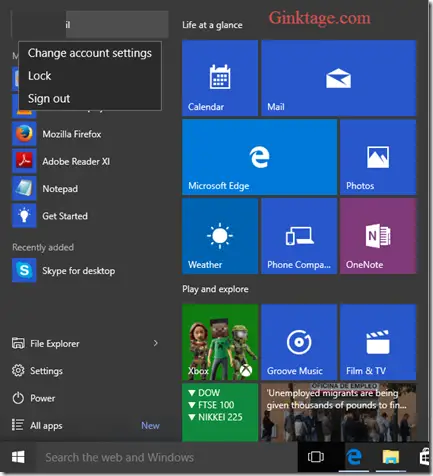Click the Skype for desktop label
This screenshot has height=476, width=433.
click(79, 271)
